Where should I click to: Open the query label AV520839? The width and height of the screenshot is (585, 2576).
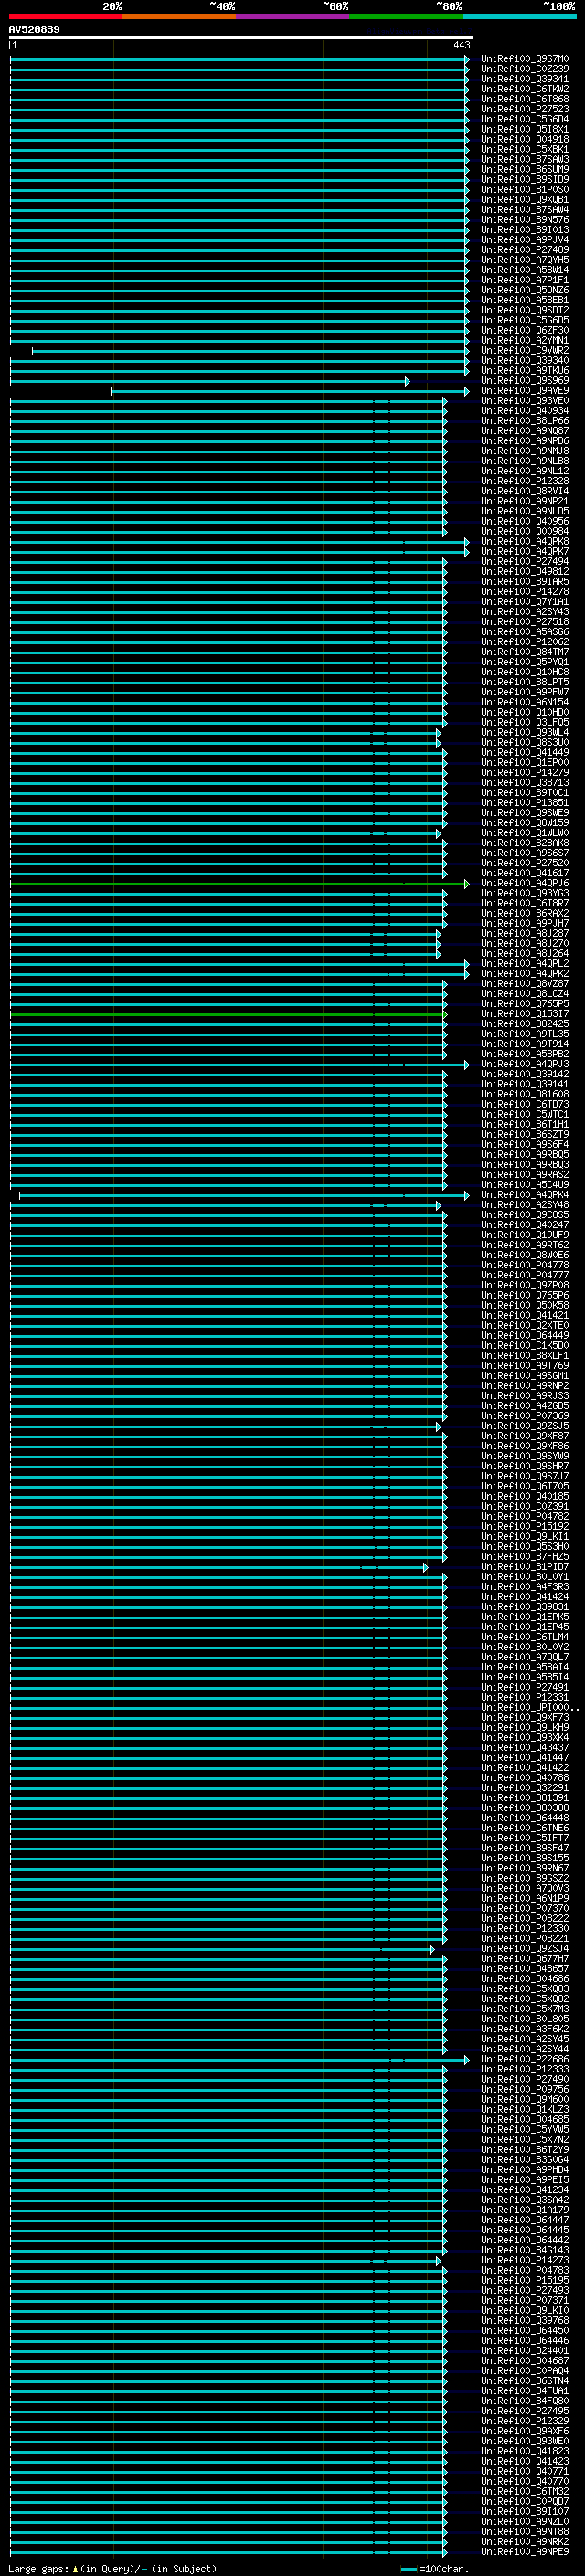[34, 30]
